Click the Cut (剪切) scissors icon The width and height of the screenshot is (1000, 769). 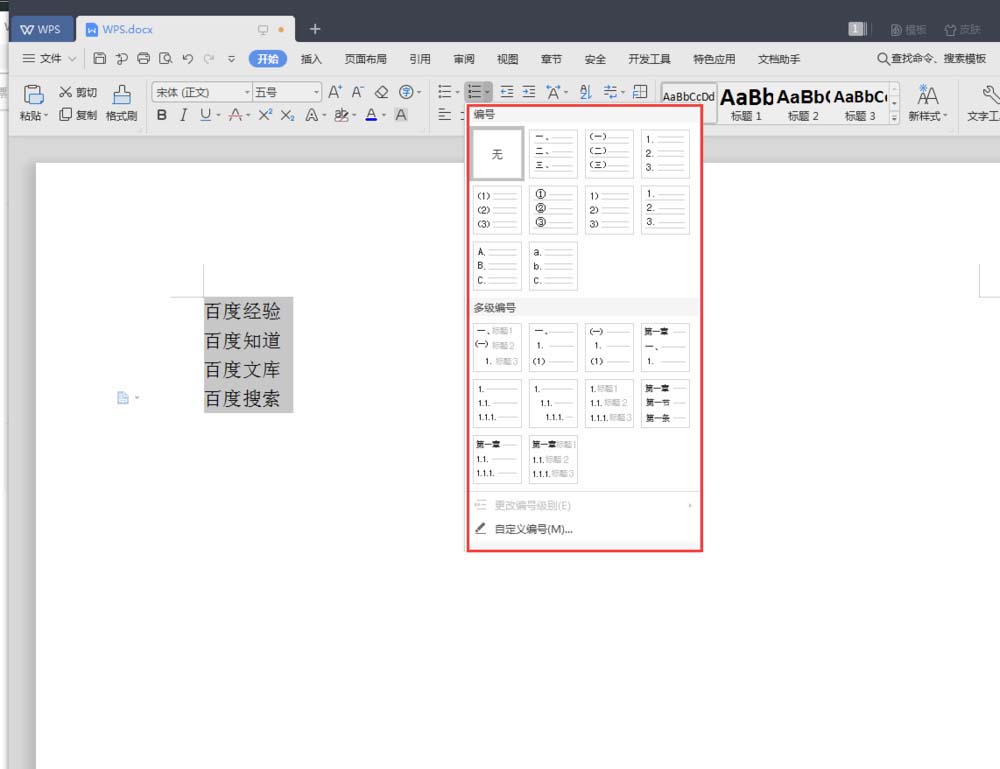pyautogui.click(x=66, y=92)
